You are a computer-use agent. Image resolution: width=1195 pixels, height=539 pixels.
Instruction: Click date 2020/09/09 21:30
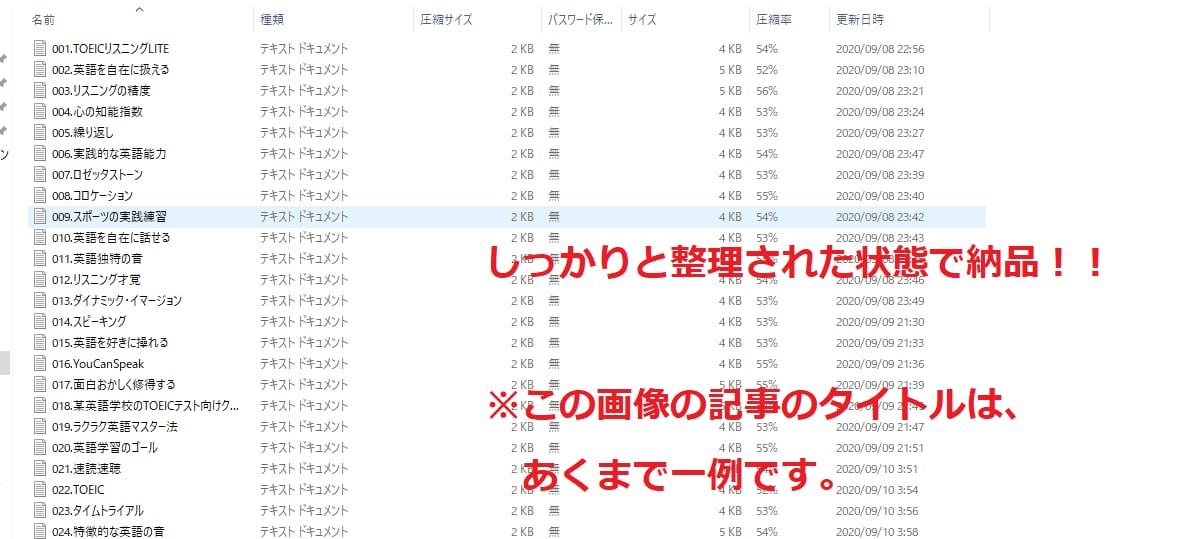click(879, 321)
